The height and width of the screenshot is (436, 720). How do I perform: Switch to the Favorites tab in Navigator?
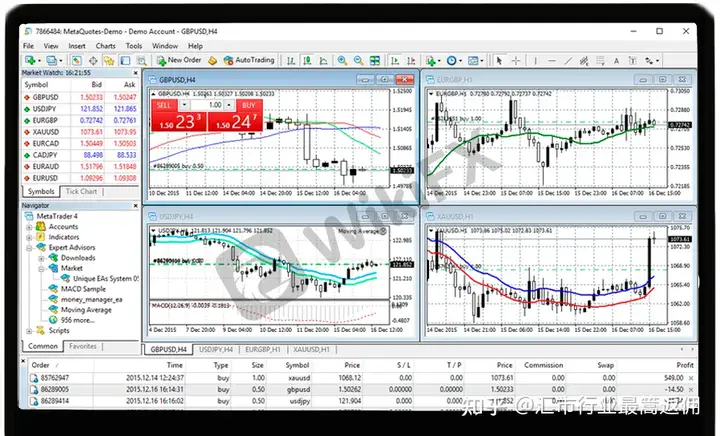(x=83, y=346)
